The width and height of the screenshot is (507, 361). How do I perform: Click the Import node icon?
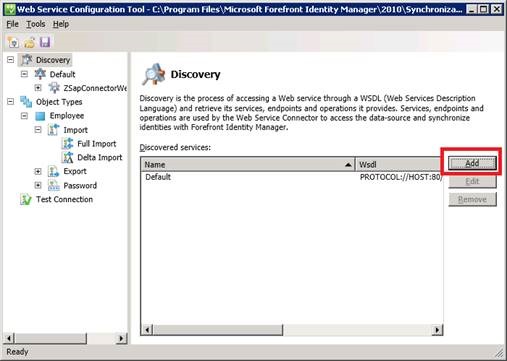[54, 130]
